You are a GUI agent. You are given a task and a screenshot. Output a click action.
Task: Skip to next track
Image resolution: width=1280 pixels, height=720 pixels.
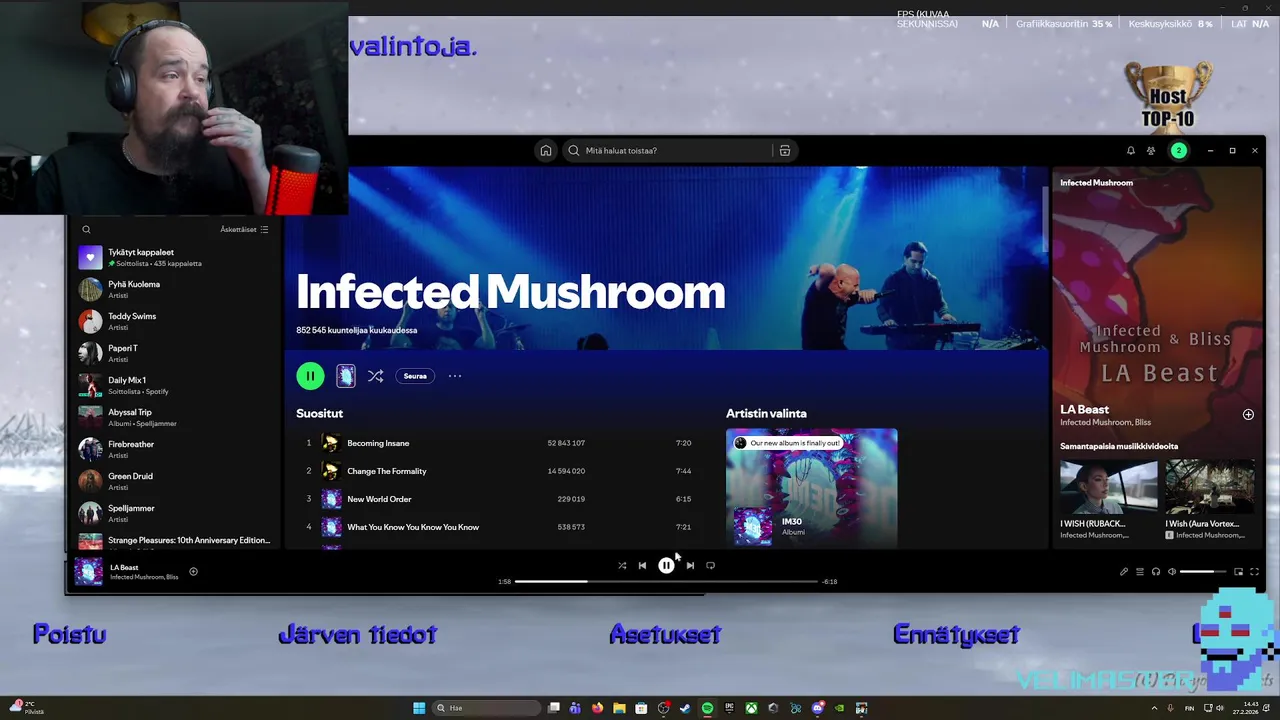[690, 566]
